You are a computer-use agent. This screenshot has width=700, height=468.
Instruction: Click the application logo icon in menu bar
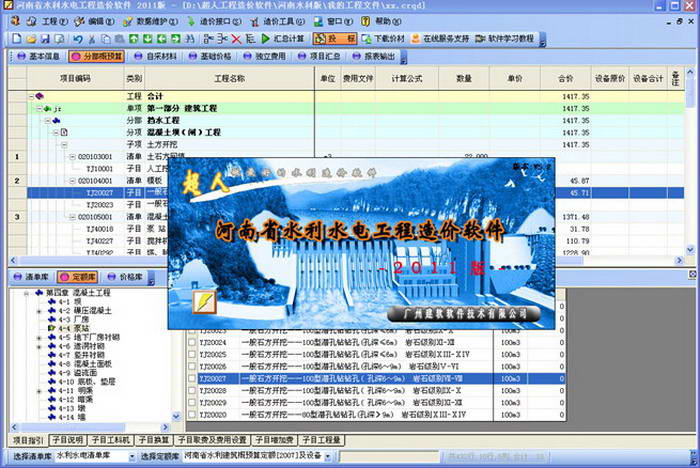click(16, 21)
